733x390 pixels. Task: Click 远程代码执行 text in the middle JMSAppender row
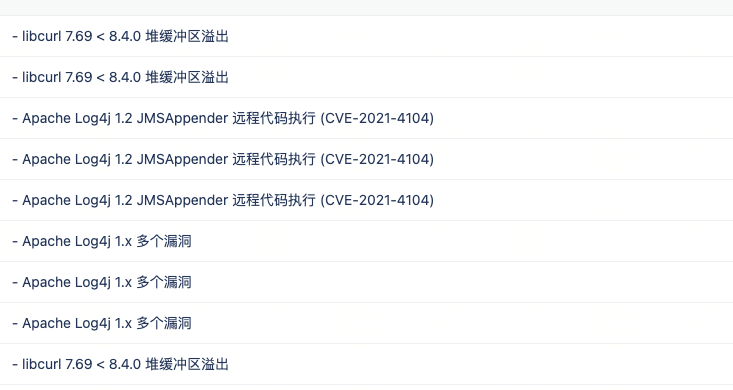point(274,159)
